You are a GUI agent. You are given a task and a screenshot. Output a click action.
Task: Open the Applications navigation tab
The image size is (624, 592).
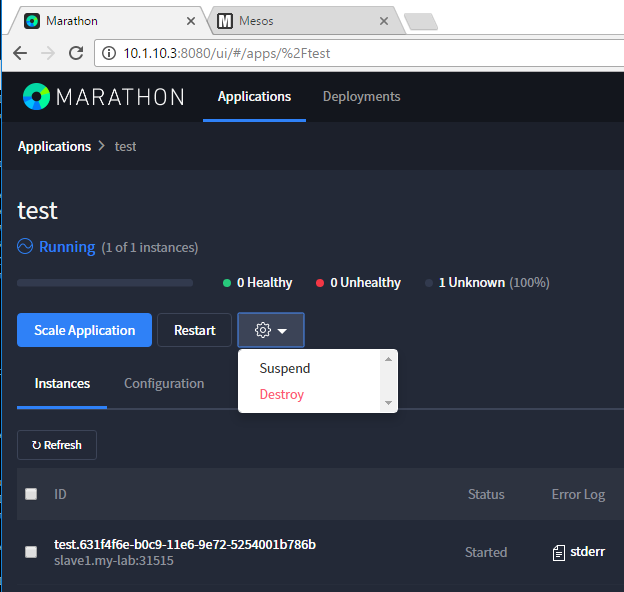[254, 97]
